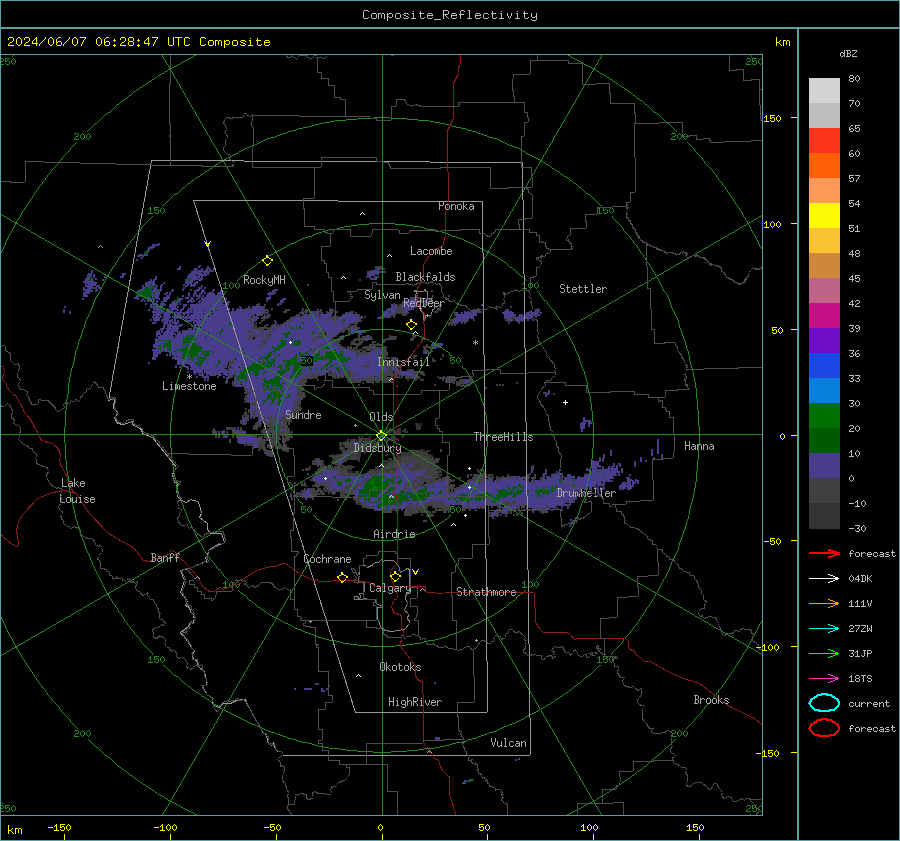Click the Cochrane city label
This screenshot has height=841, width=900.
[327, 559]
